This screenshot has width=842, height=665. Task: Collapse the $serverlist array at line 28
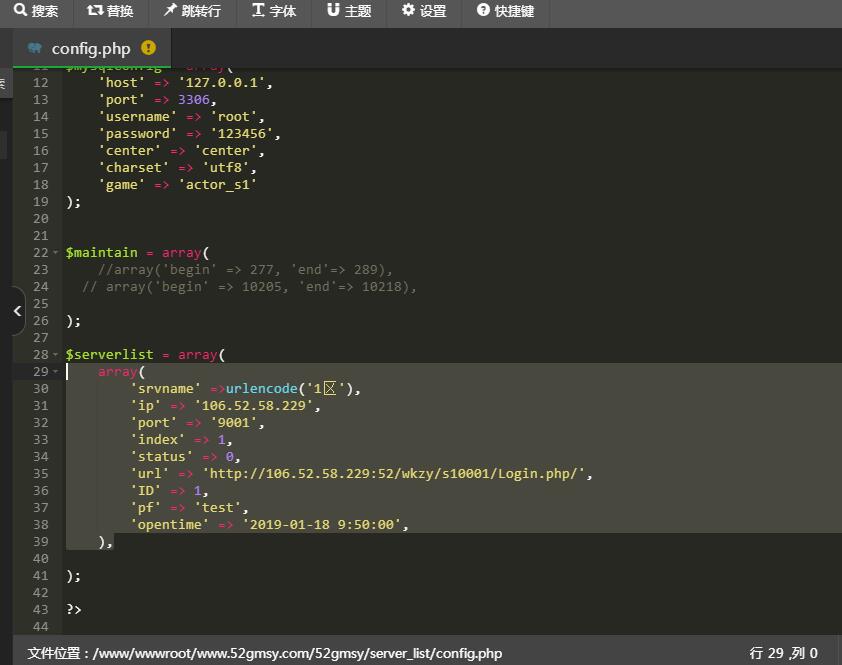(56, 355)
